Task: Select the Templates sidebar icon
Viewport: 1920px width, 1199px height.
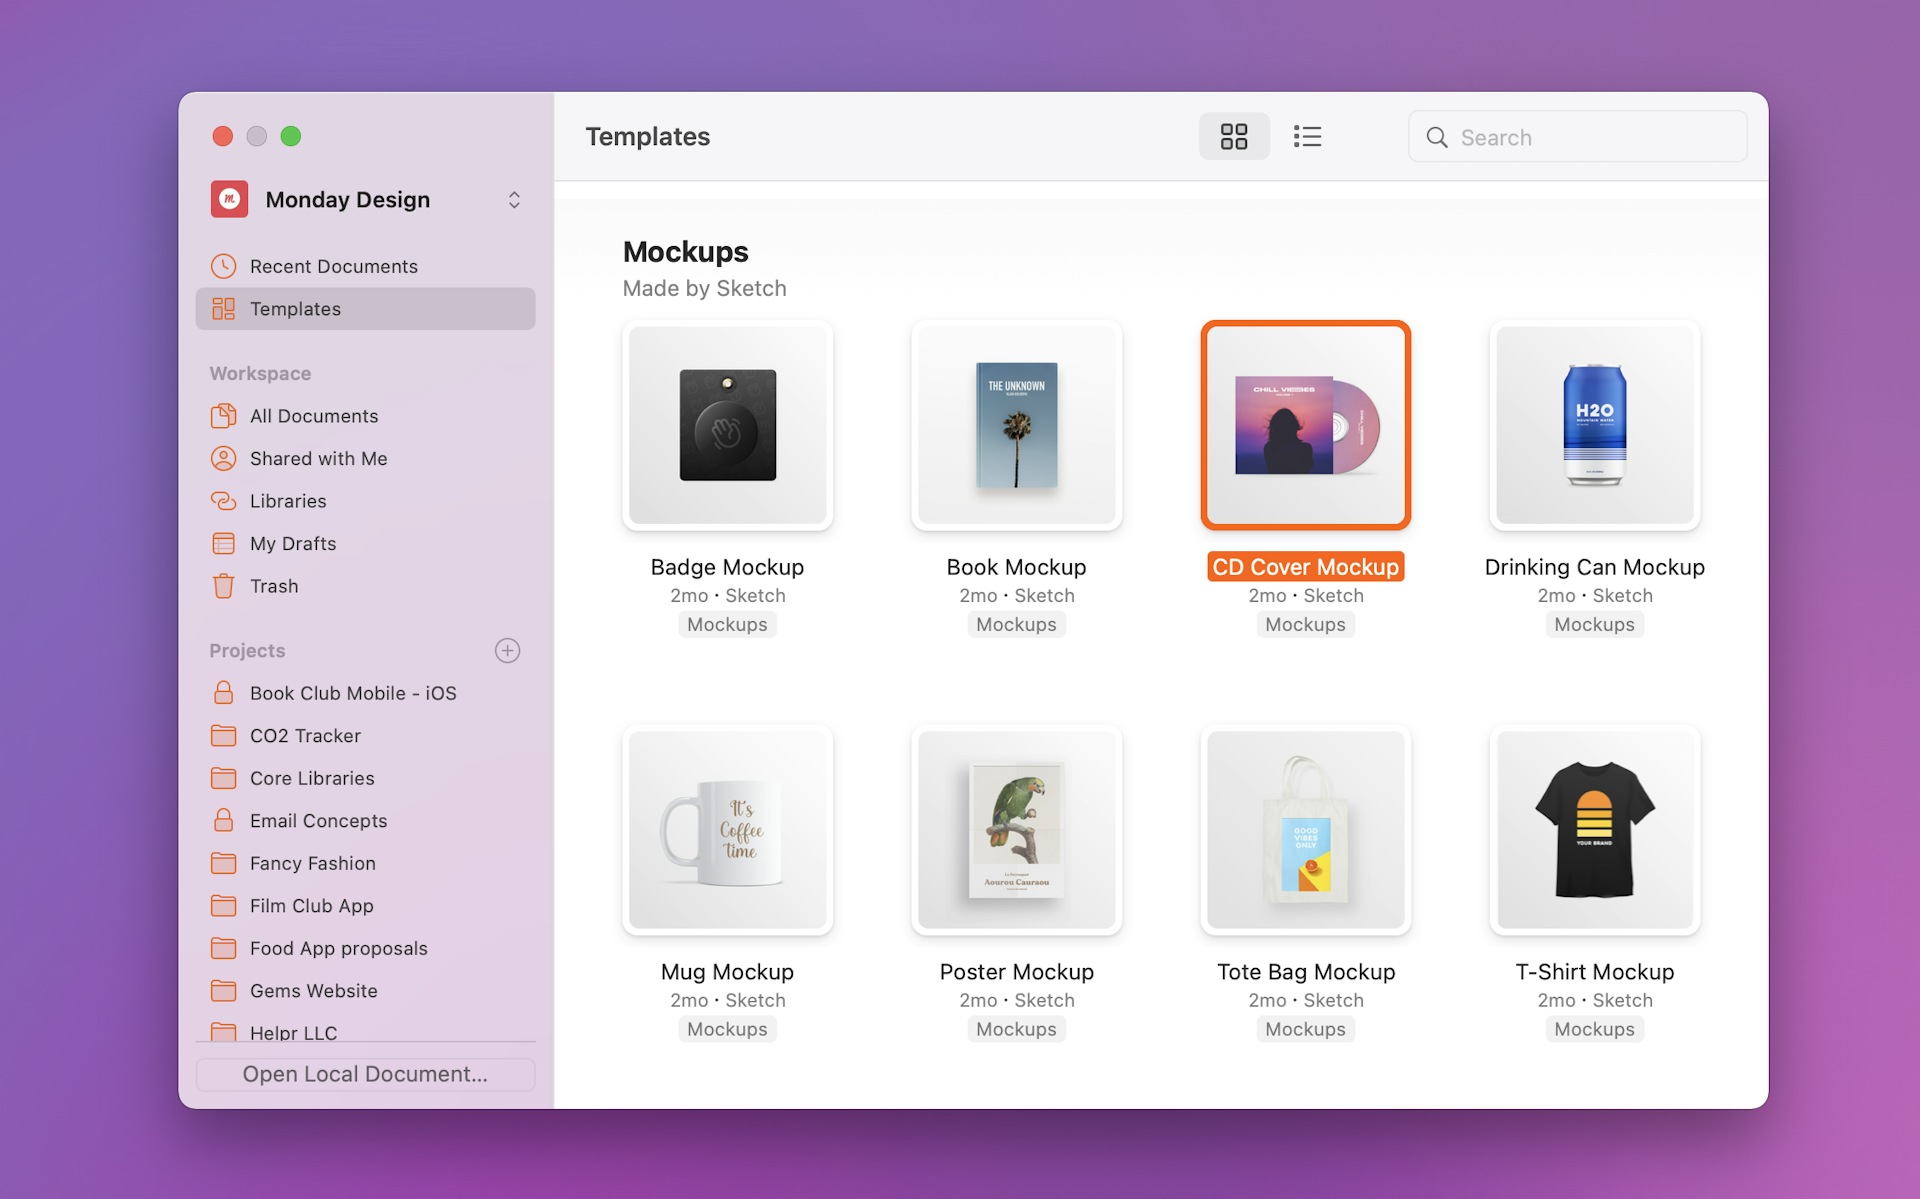Action: [x=224, y=309]
